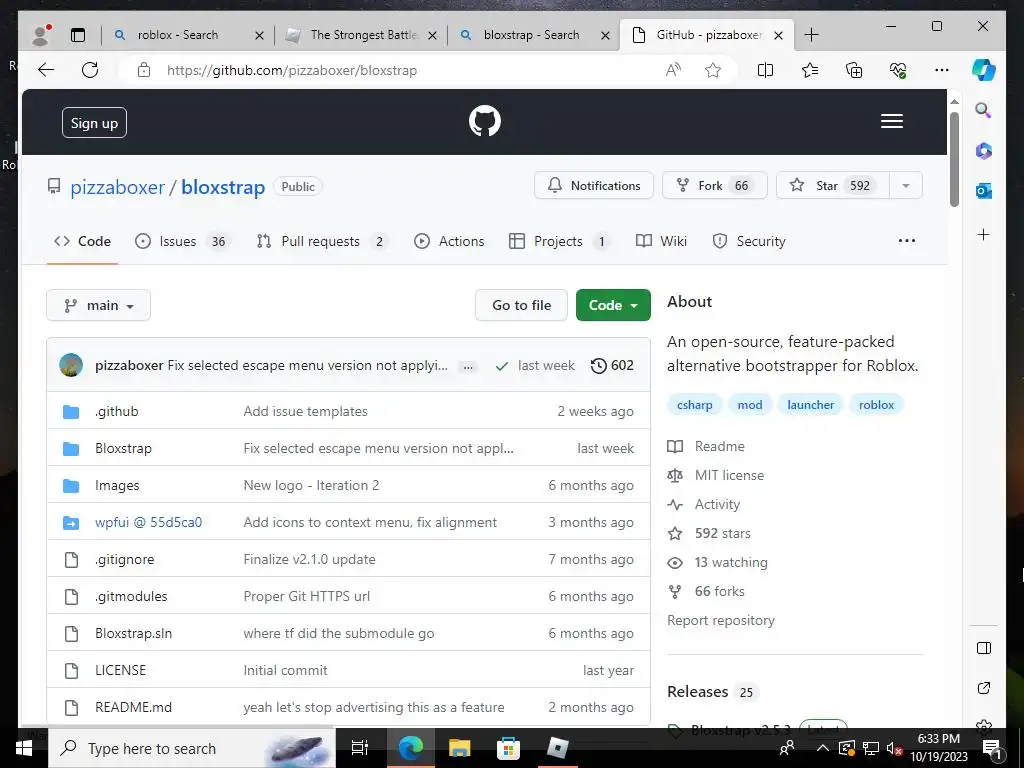Open Microsoft Store from taskbar
The height and width of the screenshot is (768, 1024).
(x=508, y=748)
